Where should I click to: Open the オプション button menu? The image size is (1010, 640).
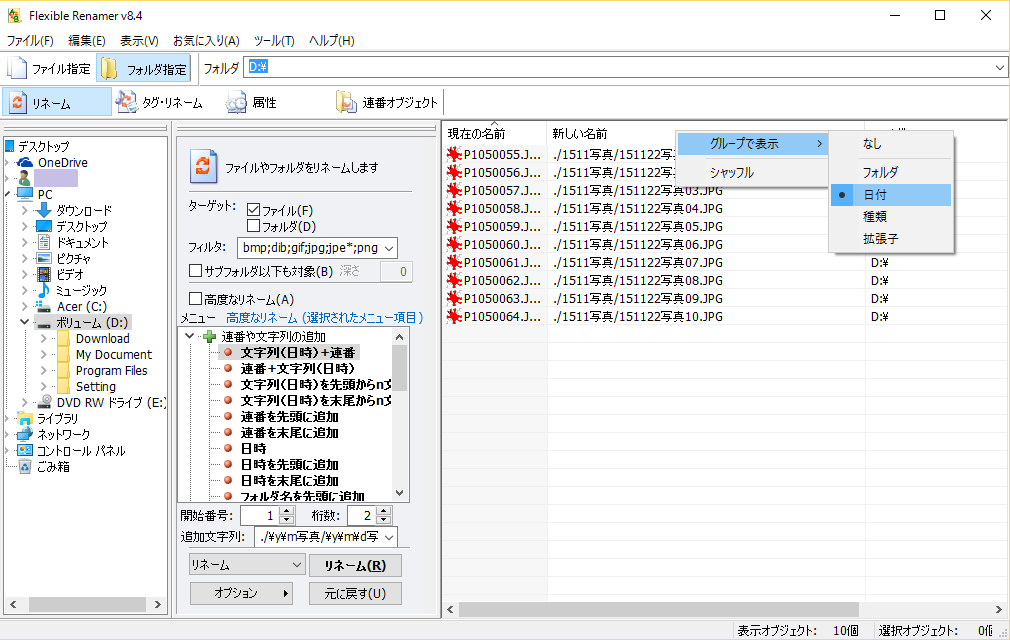click(x=241, y=593)
